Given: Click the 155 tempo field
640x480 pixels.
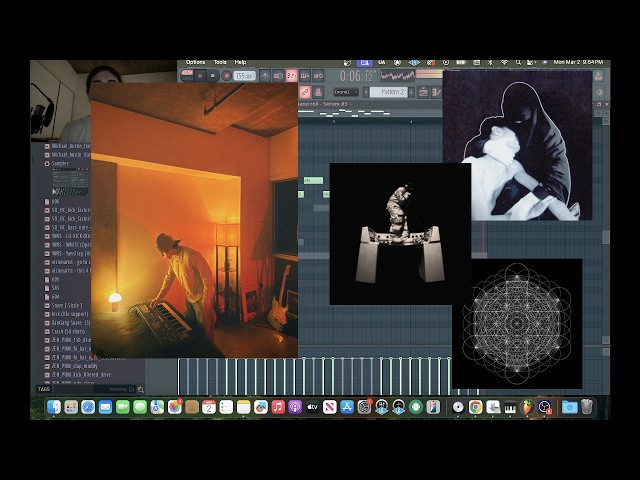Looking at the screenshot, I should [x=244, y=76].
